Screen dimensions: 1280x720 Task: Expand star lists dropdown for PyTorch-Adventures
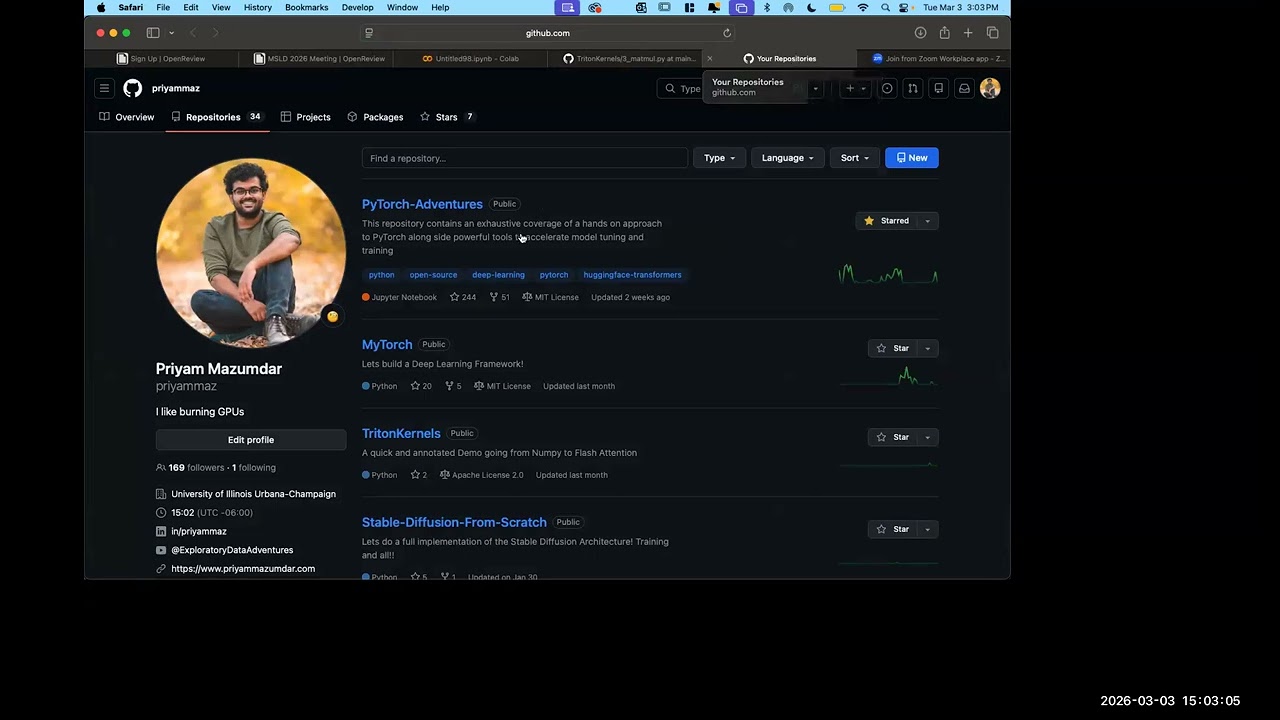[x=927, y=221]
